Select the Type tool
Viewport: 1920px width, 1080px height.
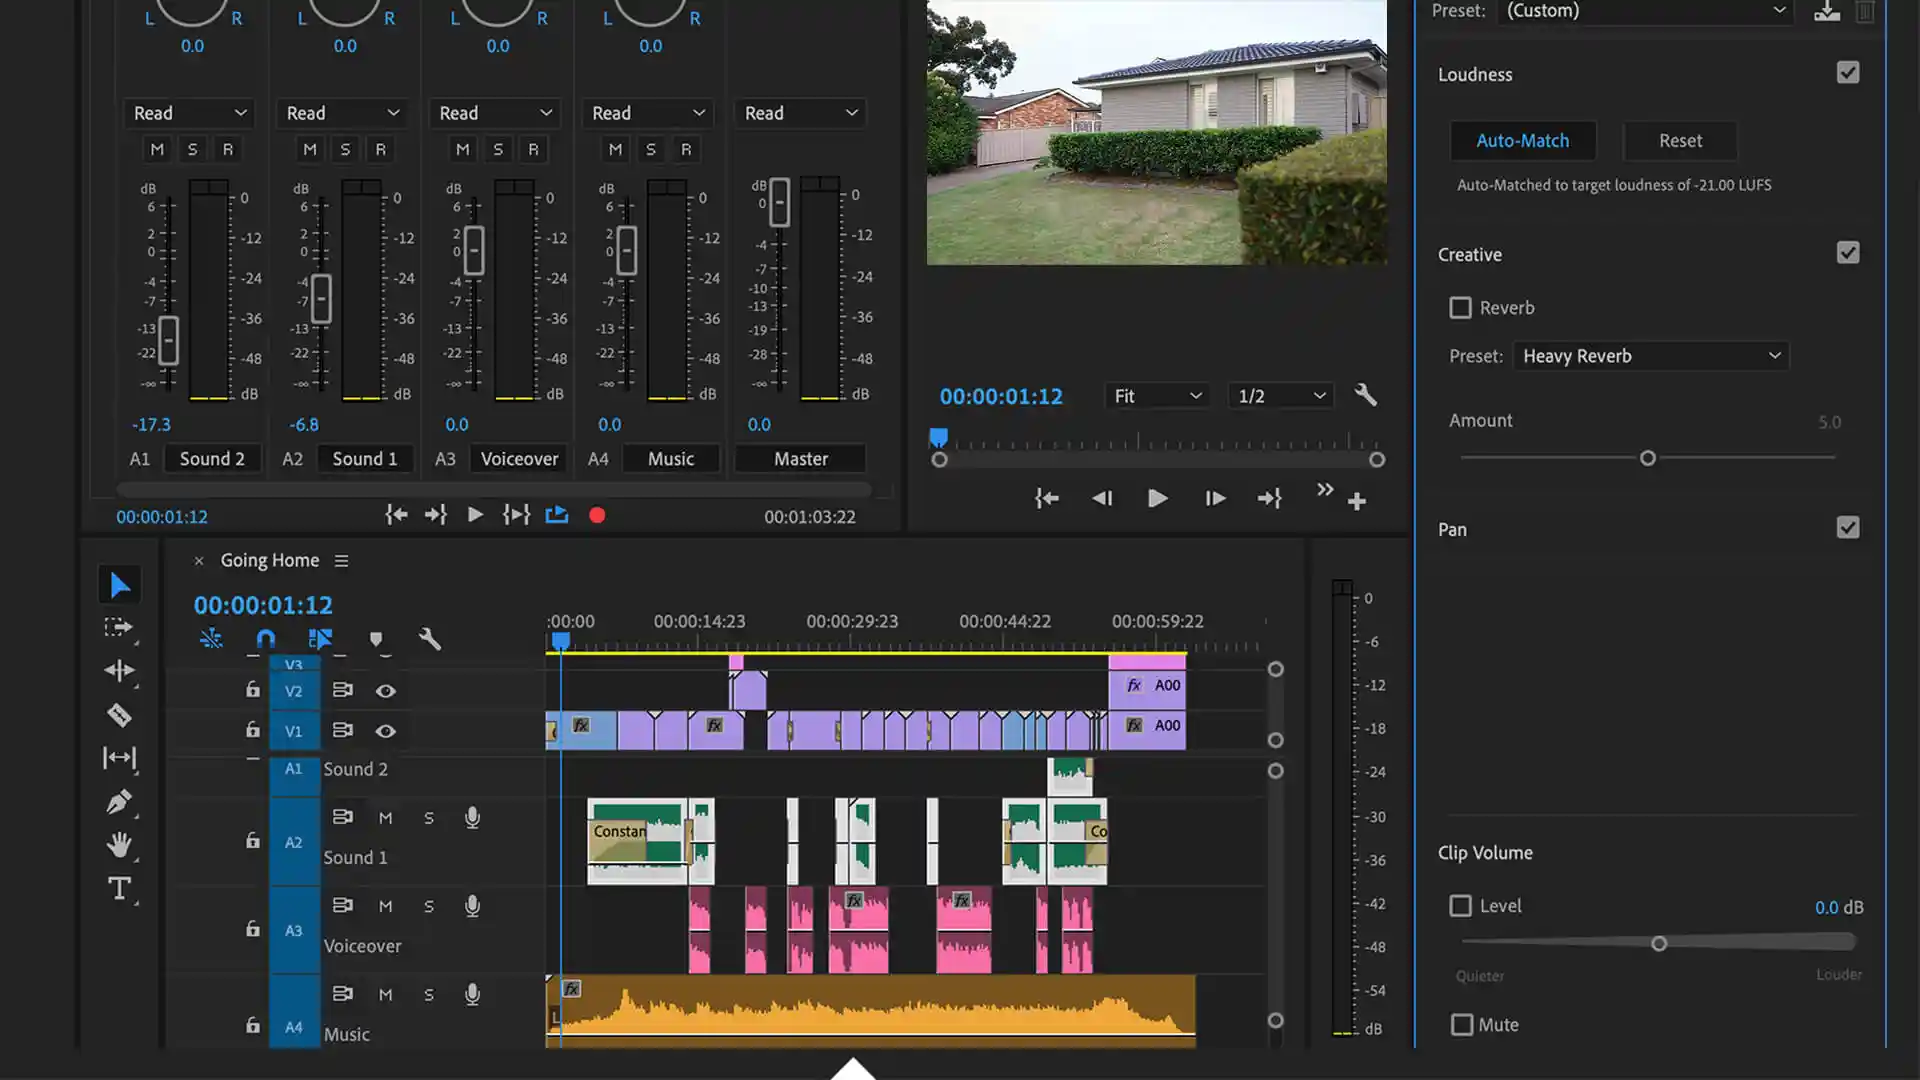pyautogui.click(x=119, y=889)
